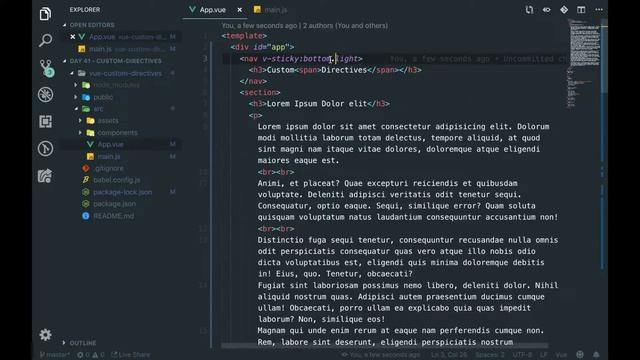Place cursor on the <template> line
The width and height of the screenshot is (640, 360).
tap(244, 36)
